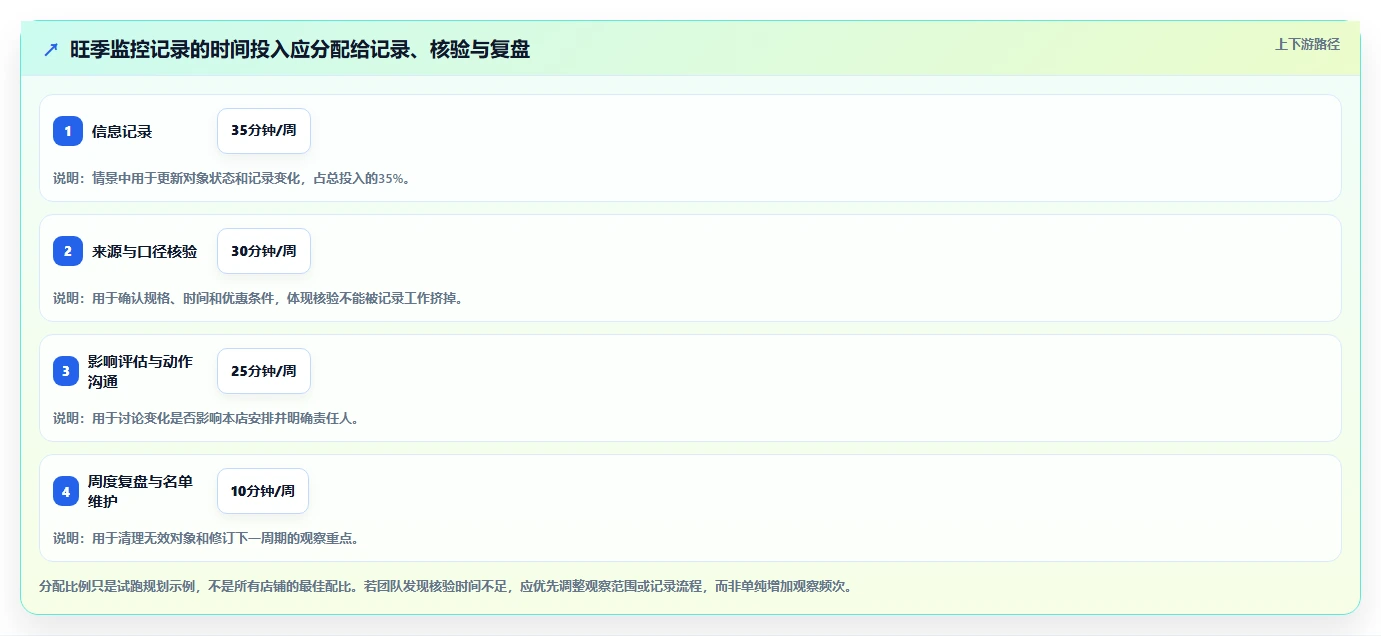Click the footer note 分配比例只是试跑规划示例
The height and width of the screenshot is (636, 1381).
click(x=446, y=586)
